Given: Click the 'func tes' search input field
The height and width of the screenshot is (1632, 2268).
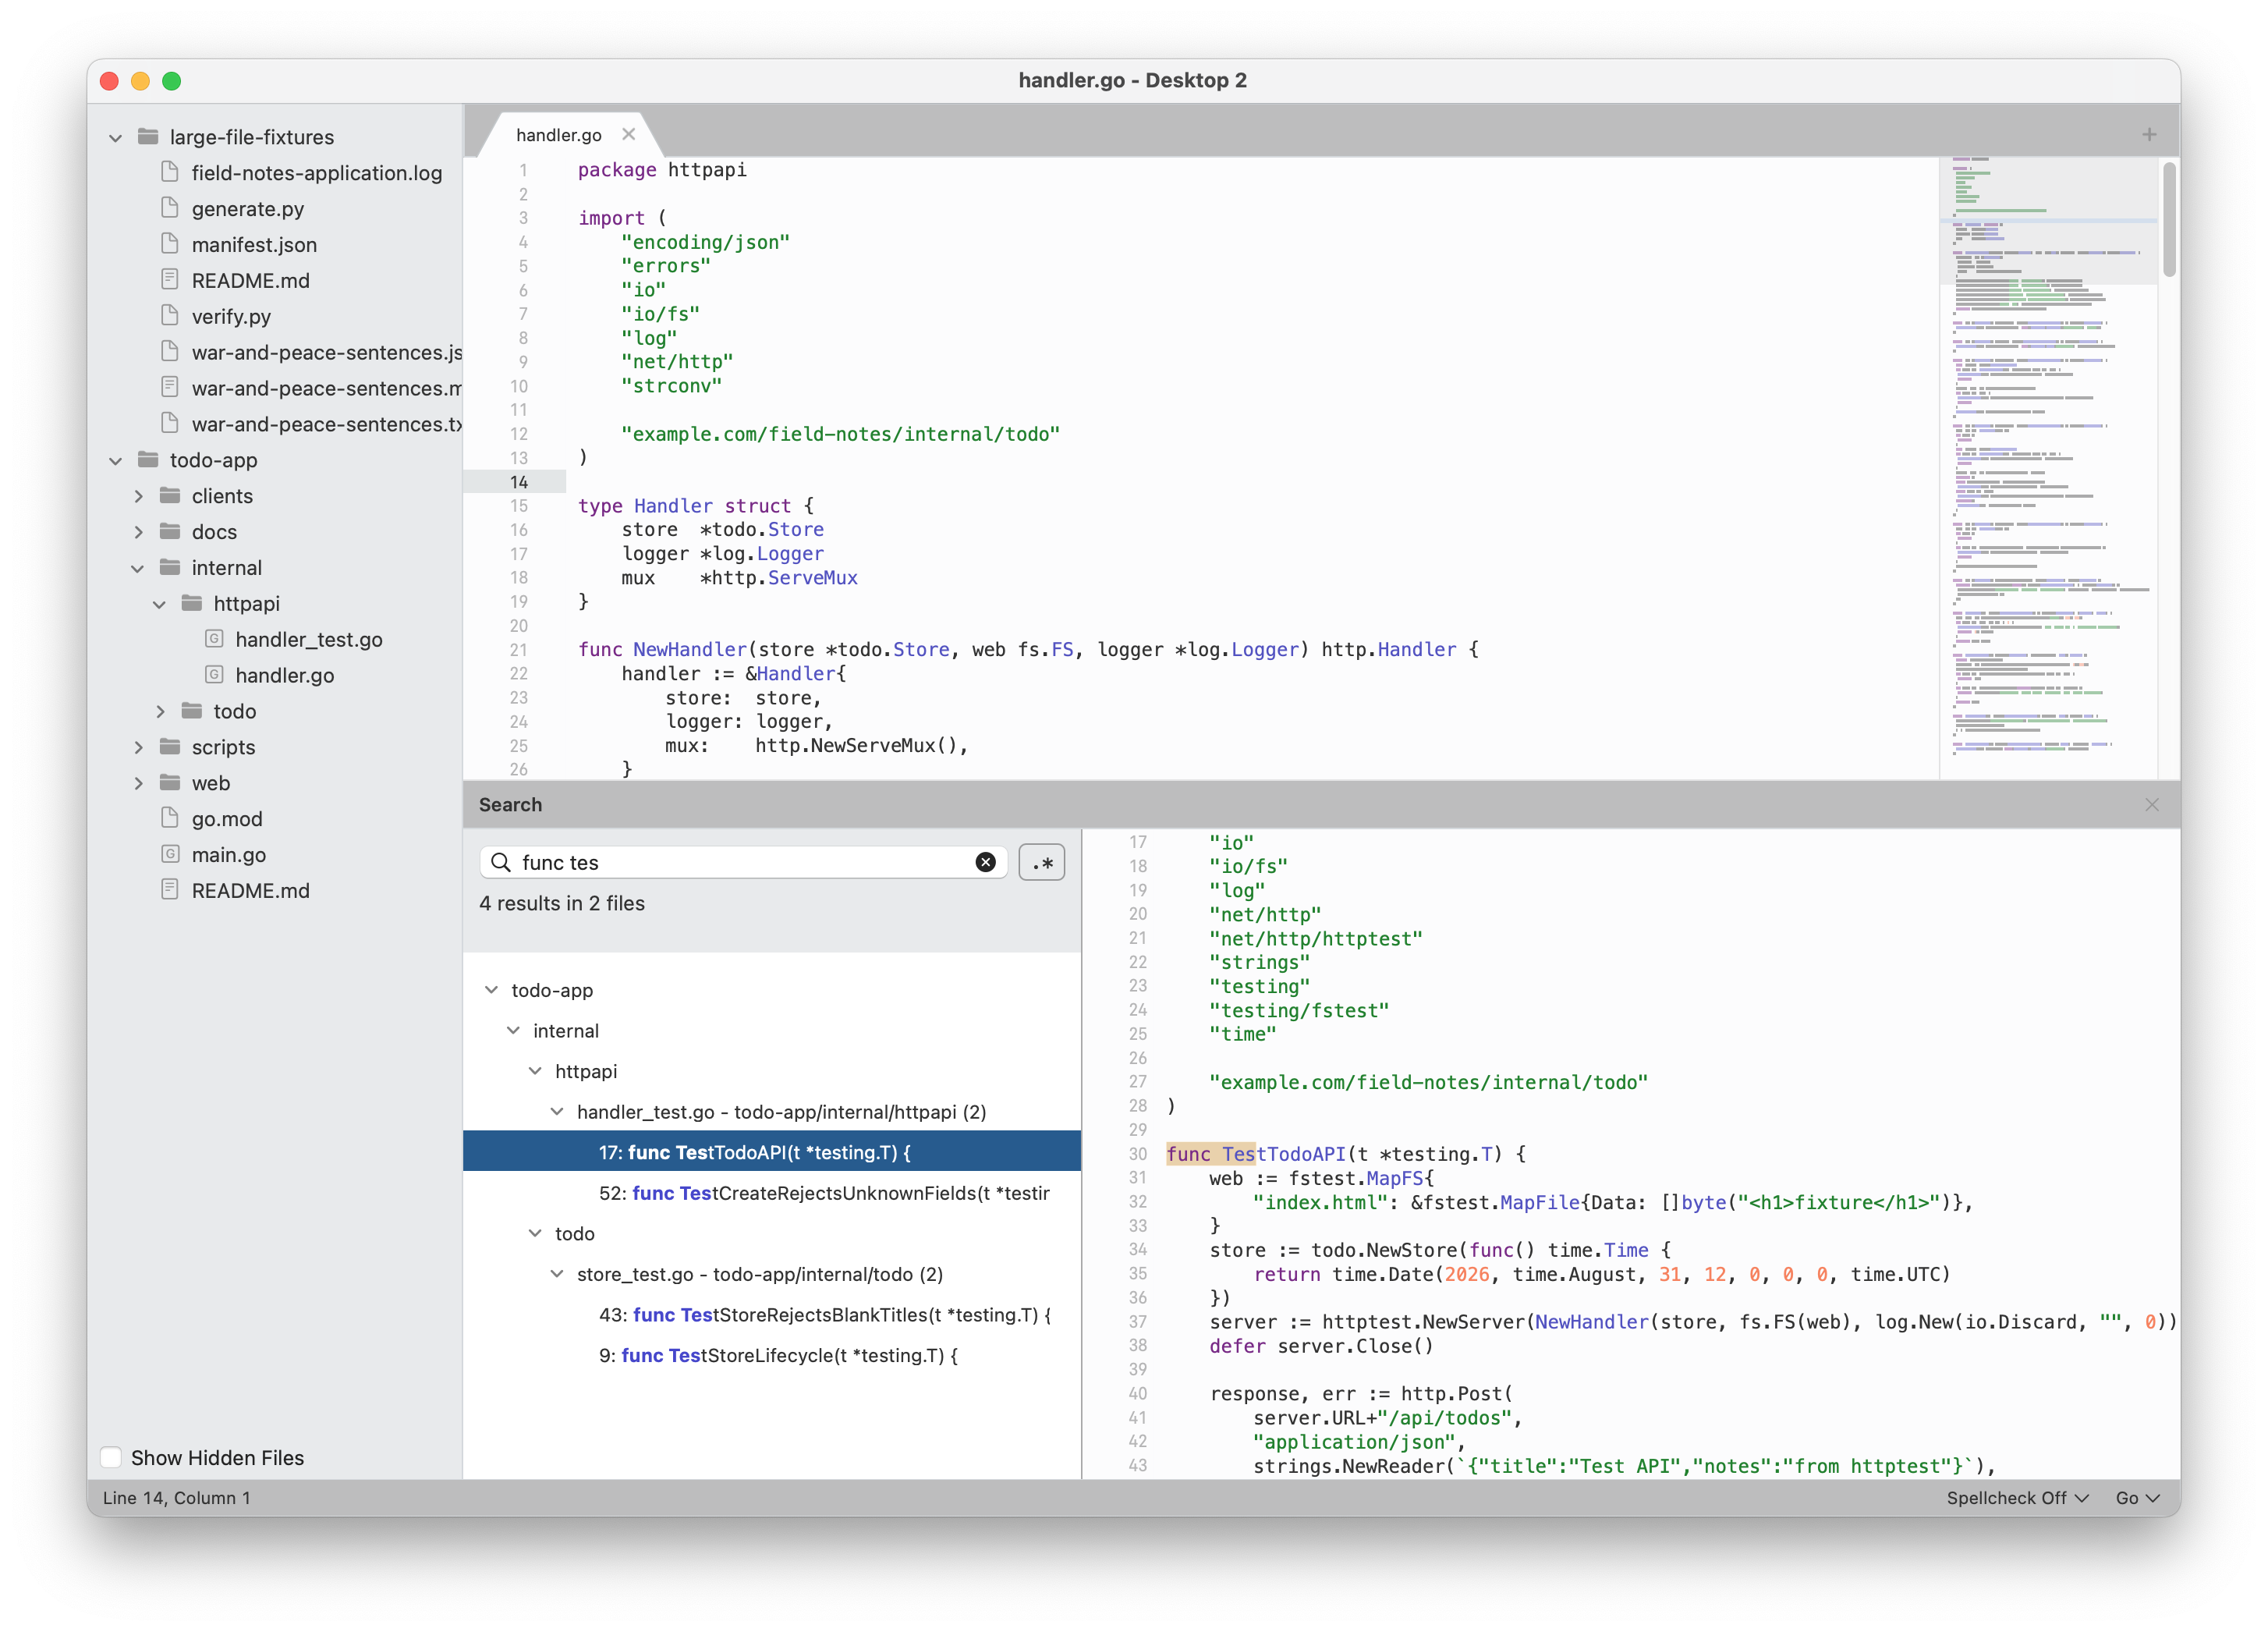Looking at the screenshot, I should click(744, 862).
